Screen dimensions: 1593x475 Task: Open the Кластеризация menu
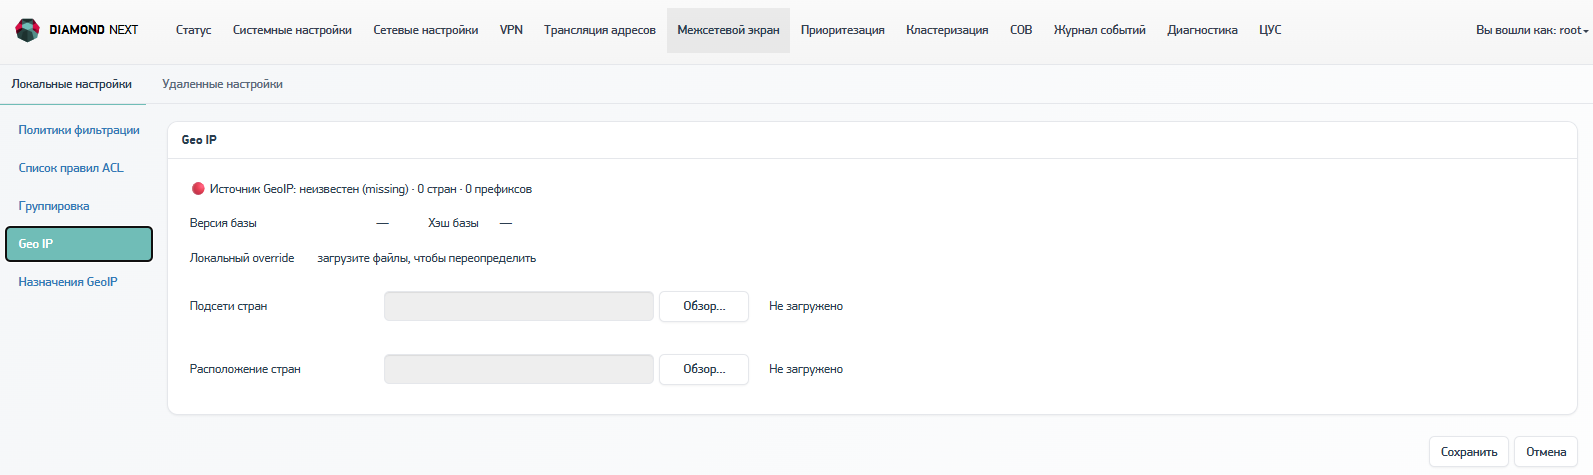pyautogui.click(x=947, y=30)
